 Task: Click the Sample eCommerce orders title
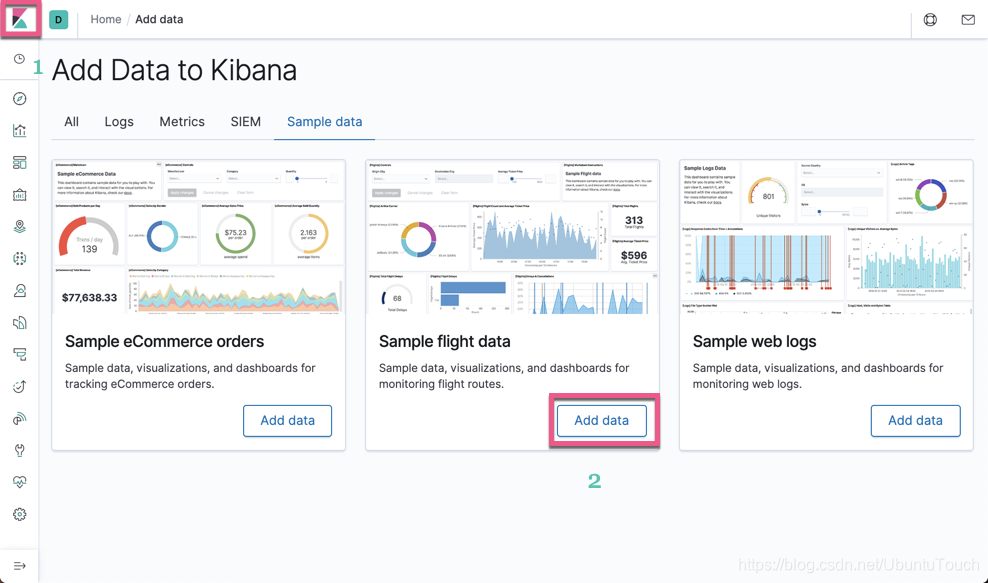(164, 341)
